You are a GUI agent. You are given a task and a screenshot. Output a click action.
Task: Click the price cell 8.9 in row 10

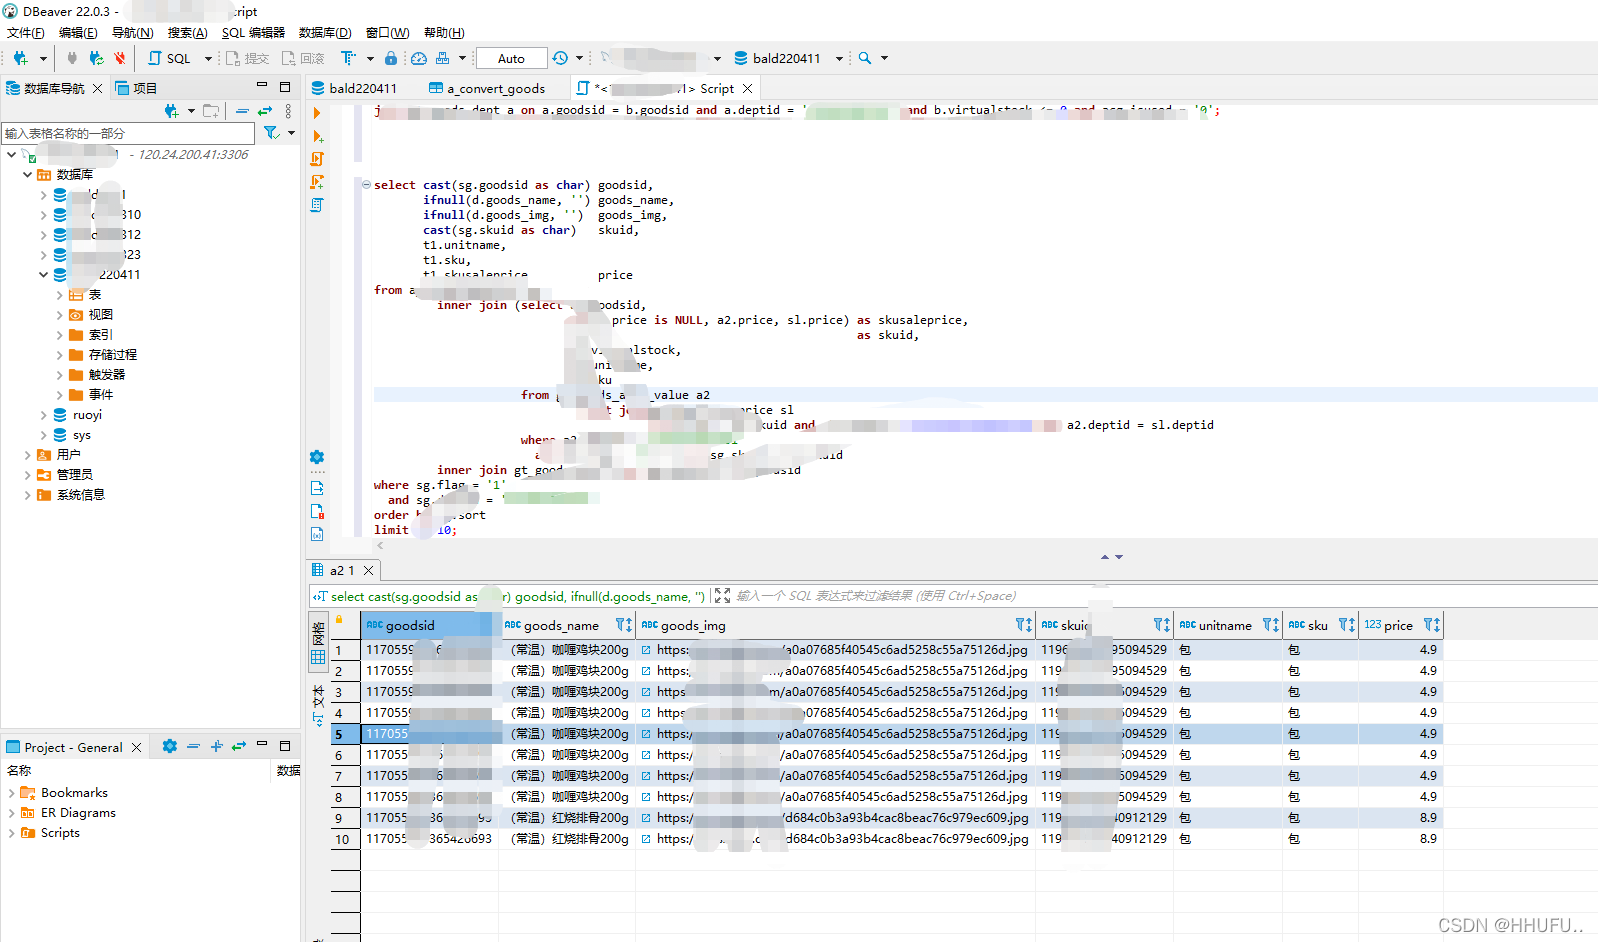point(1400,839)
